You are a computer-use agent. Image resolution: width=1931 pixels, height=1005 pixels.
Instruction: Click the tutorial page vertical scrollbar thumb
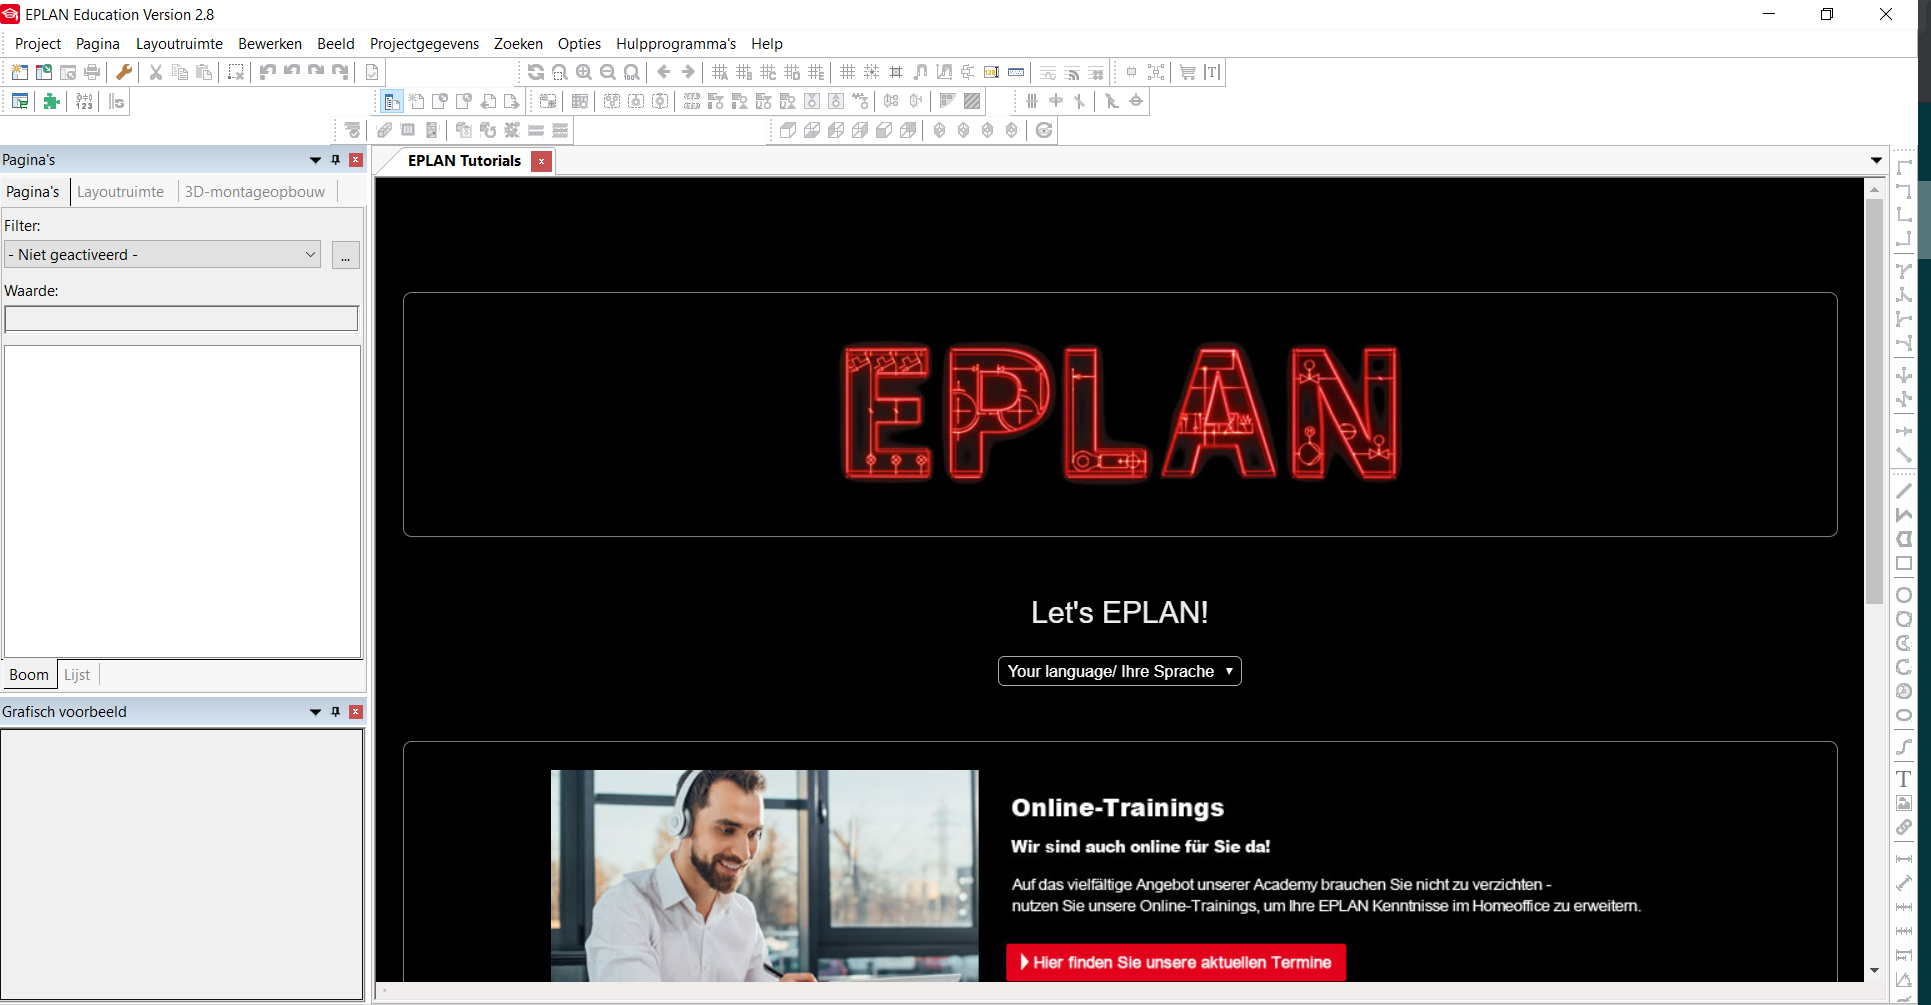click(x=1874, y=402)
